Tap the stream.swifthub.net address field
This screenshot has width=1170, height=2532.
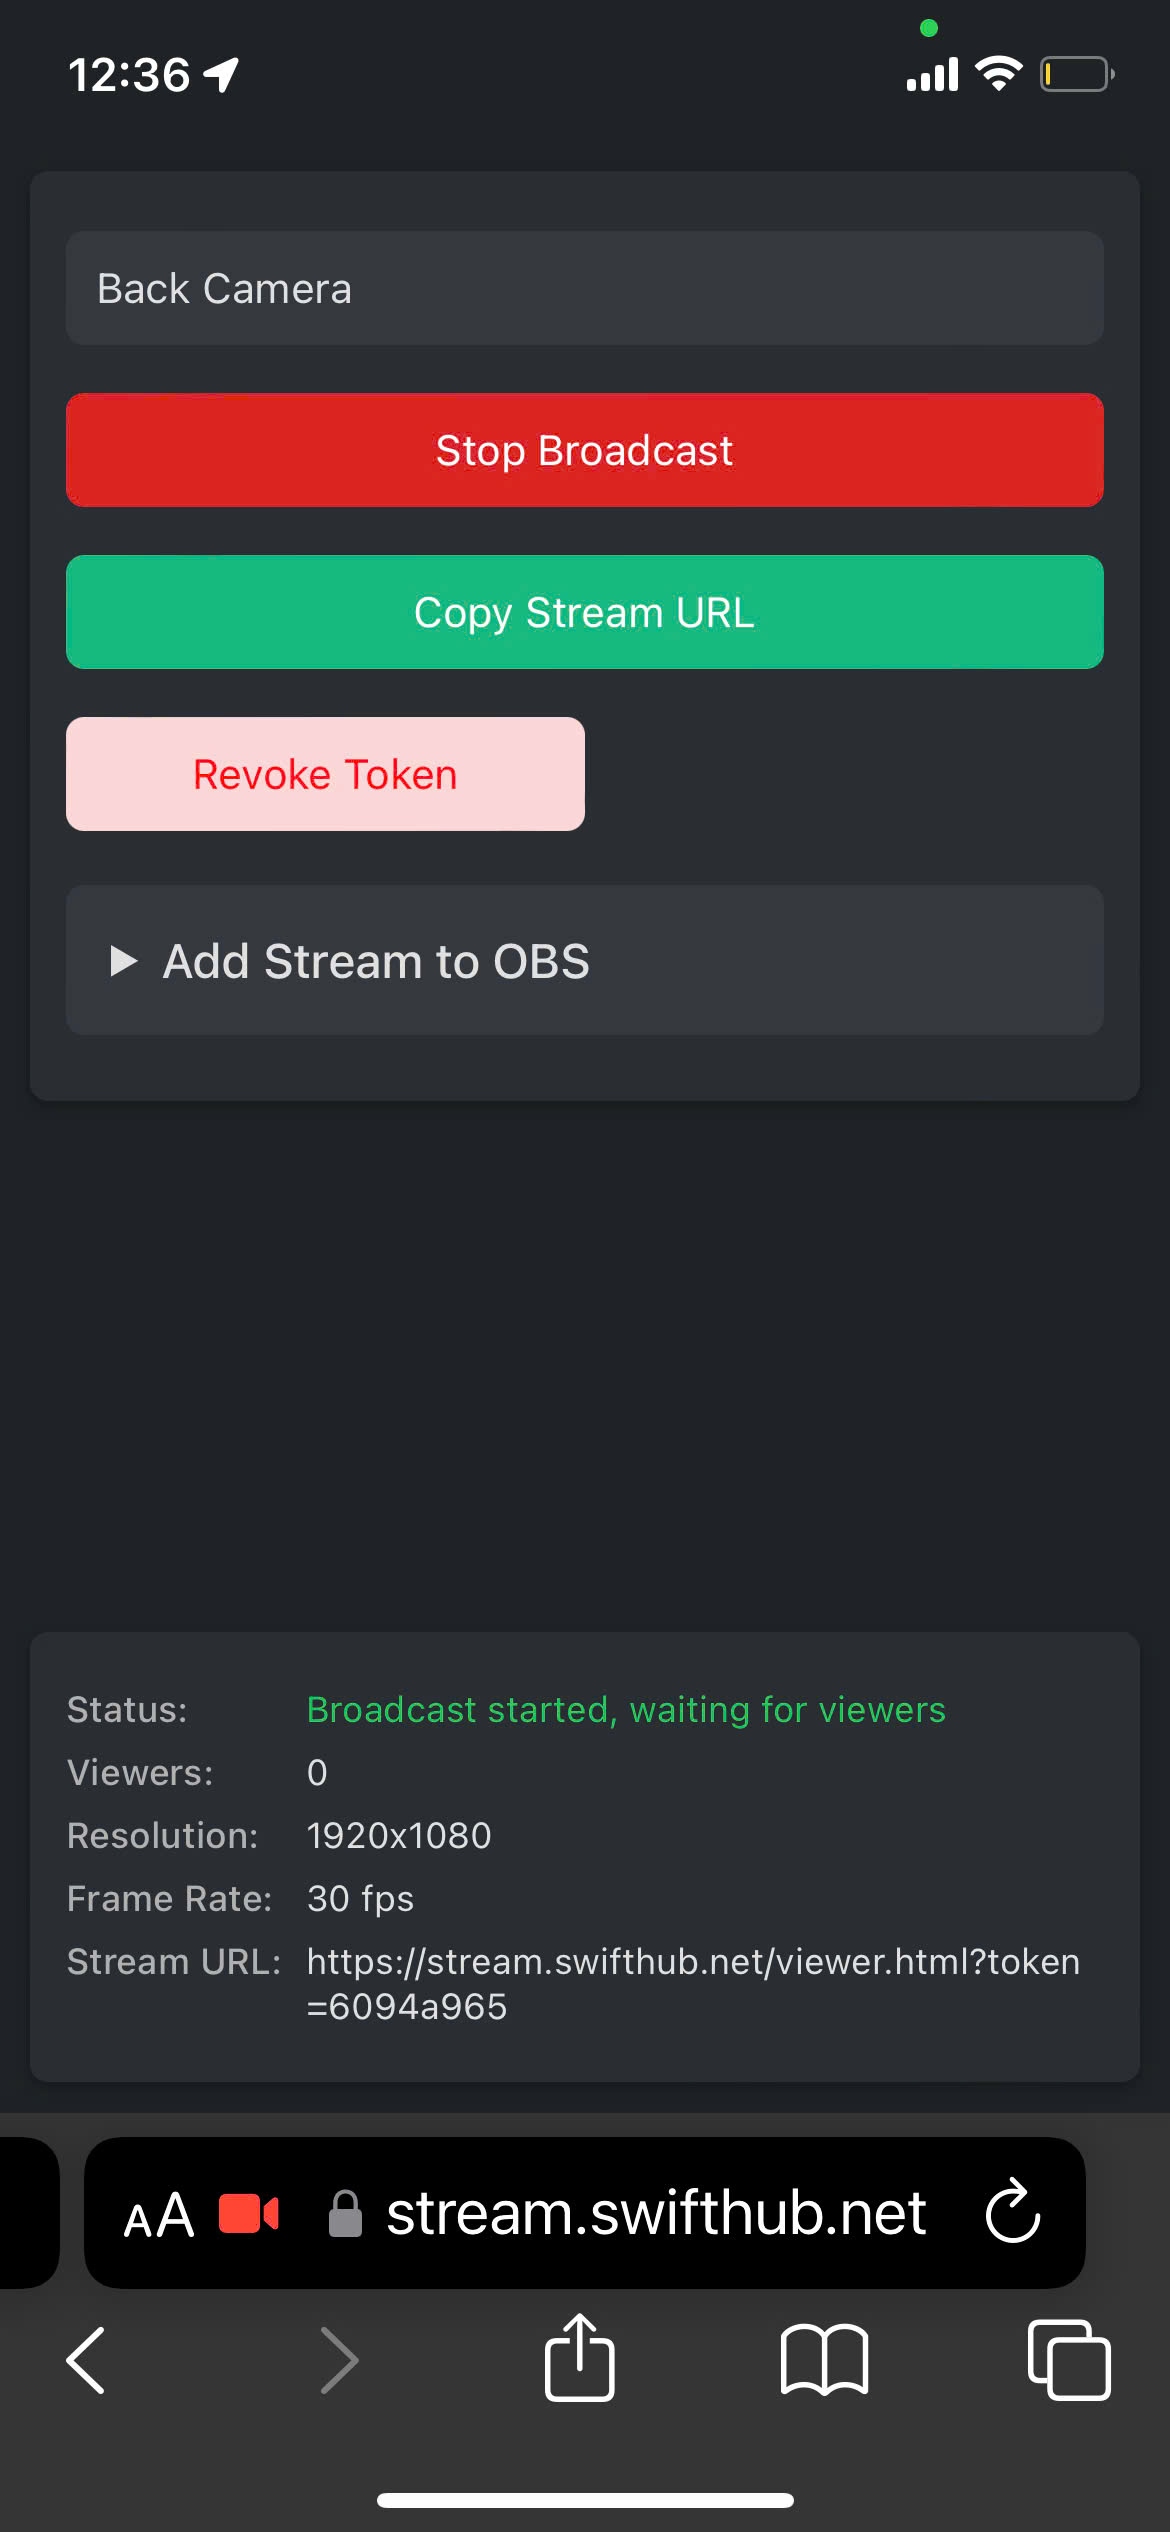click(x=585, y=2213)
